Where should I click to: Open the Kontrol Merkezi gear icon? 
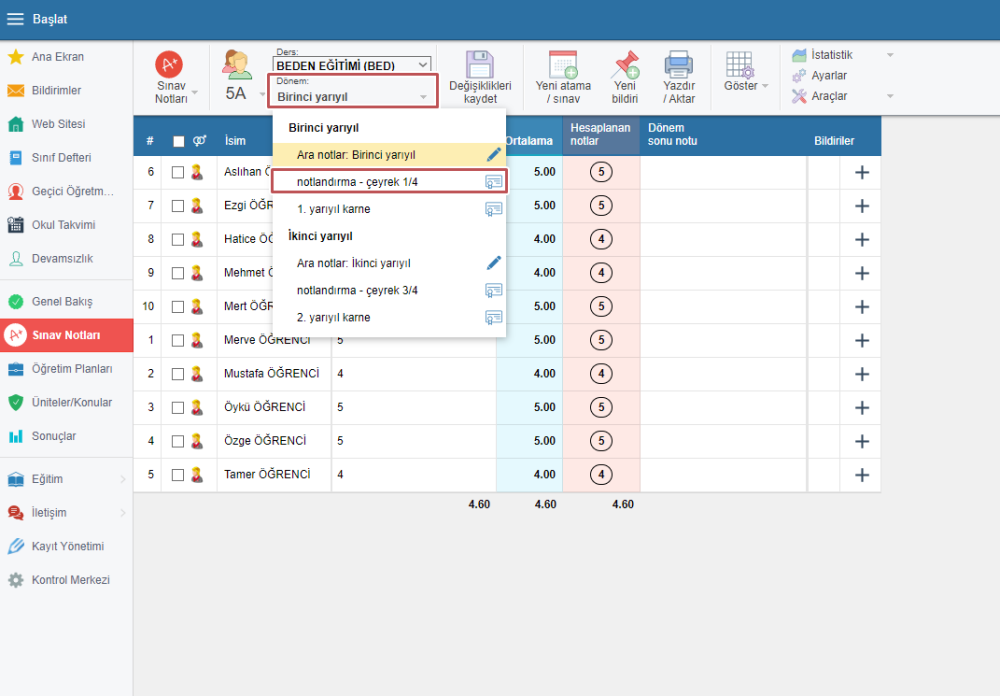[15, 580]
